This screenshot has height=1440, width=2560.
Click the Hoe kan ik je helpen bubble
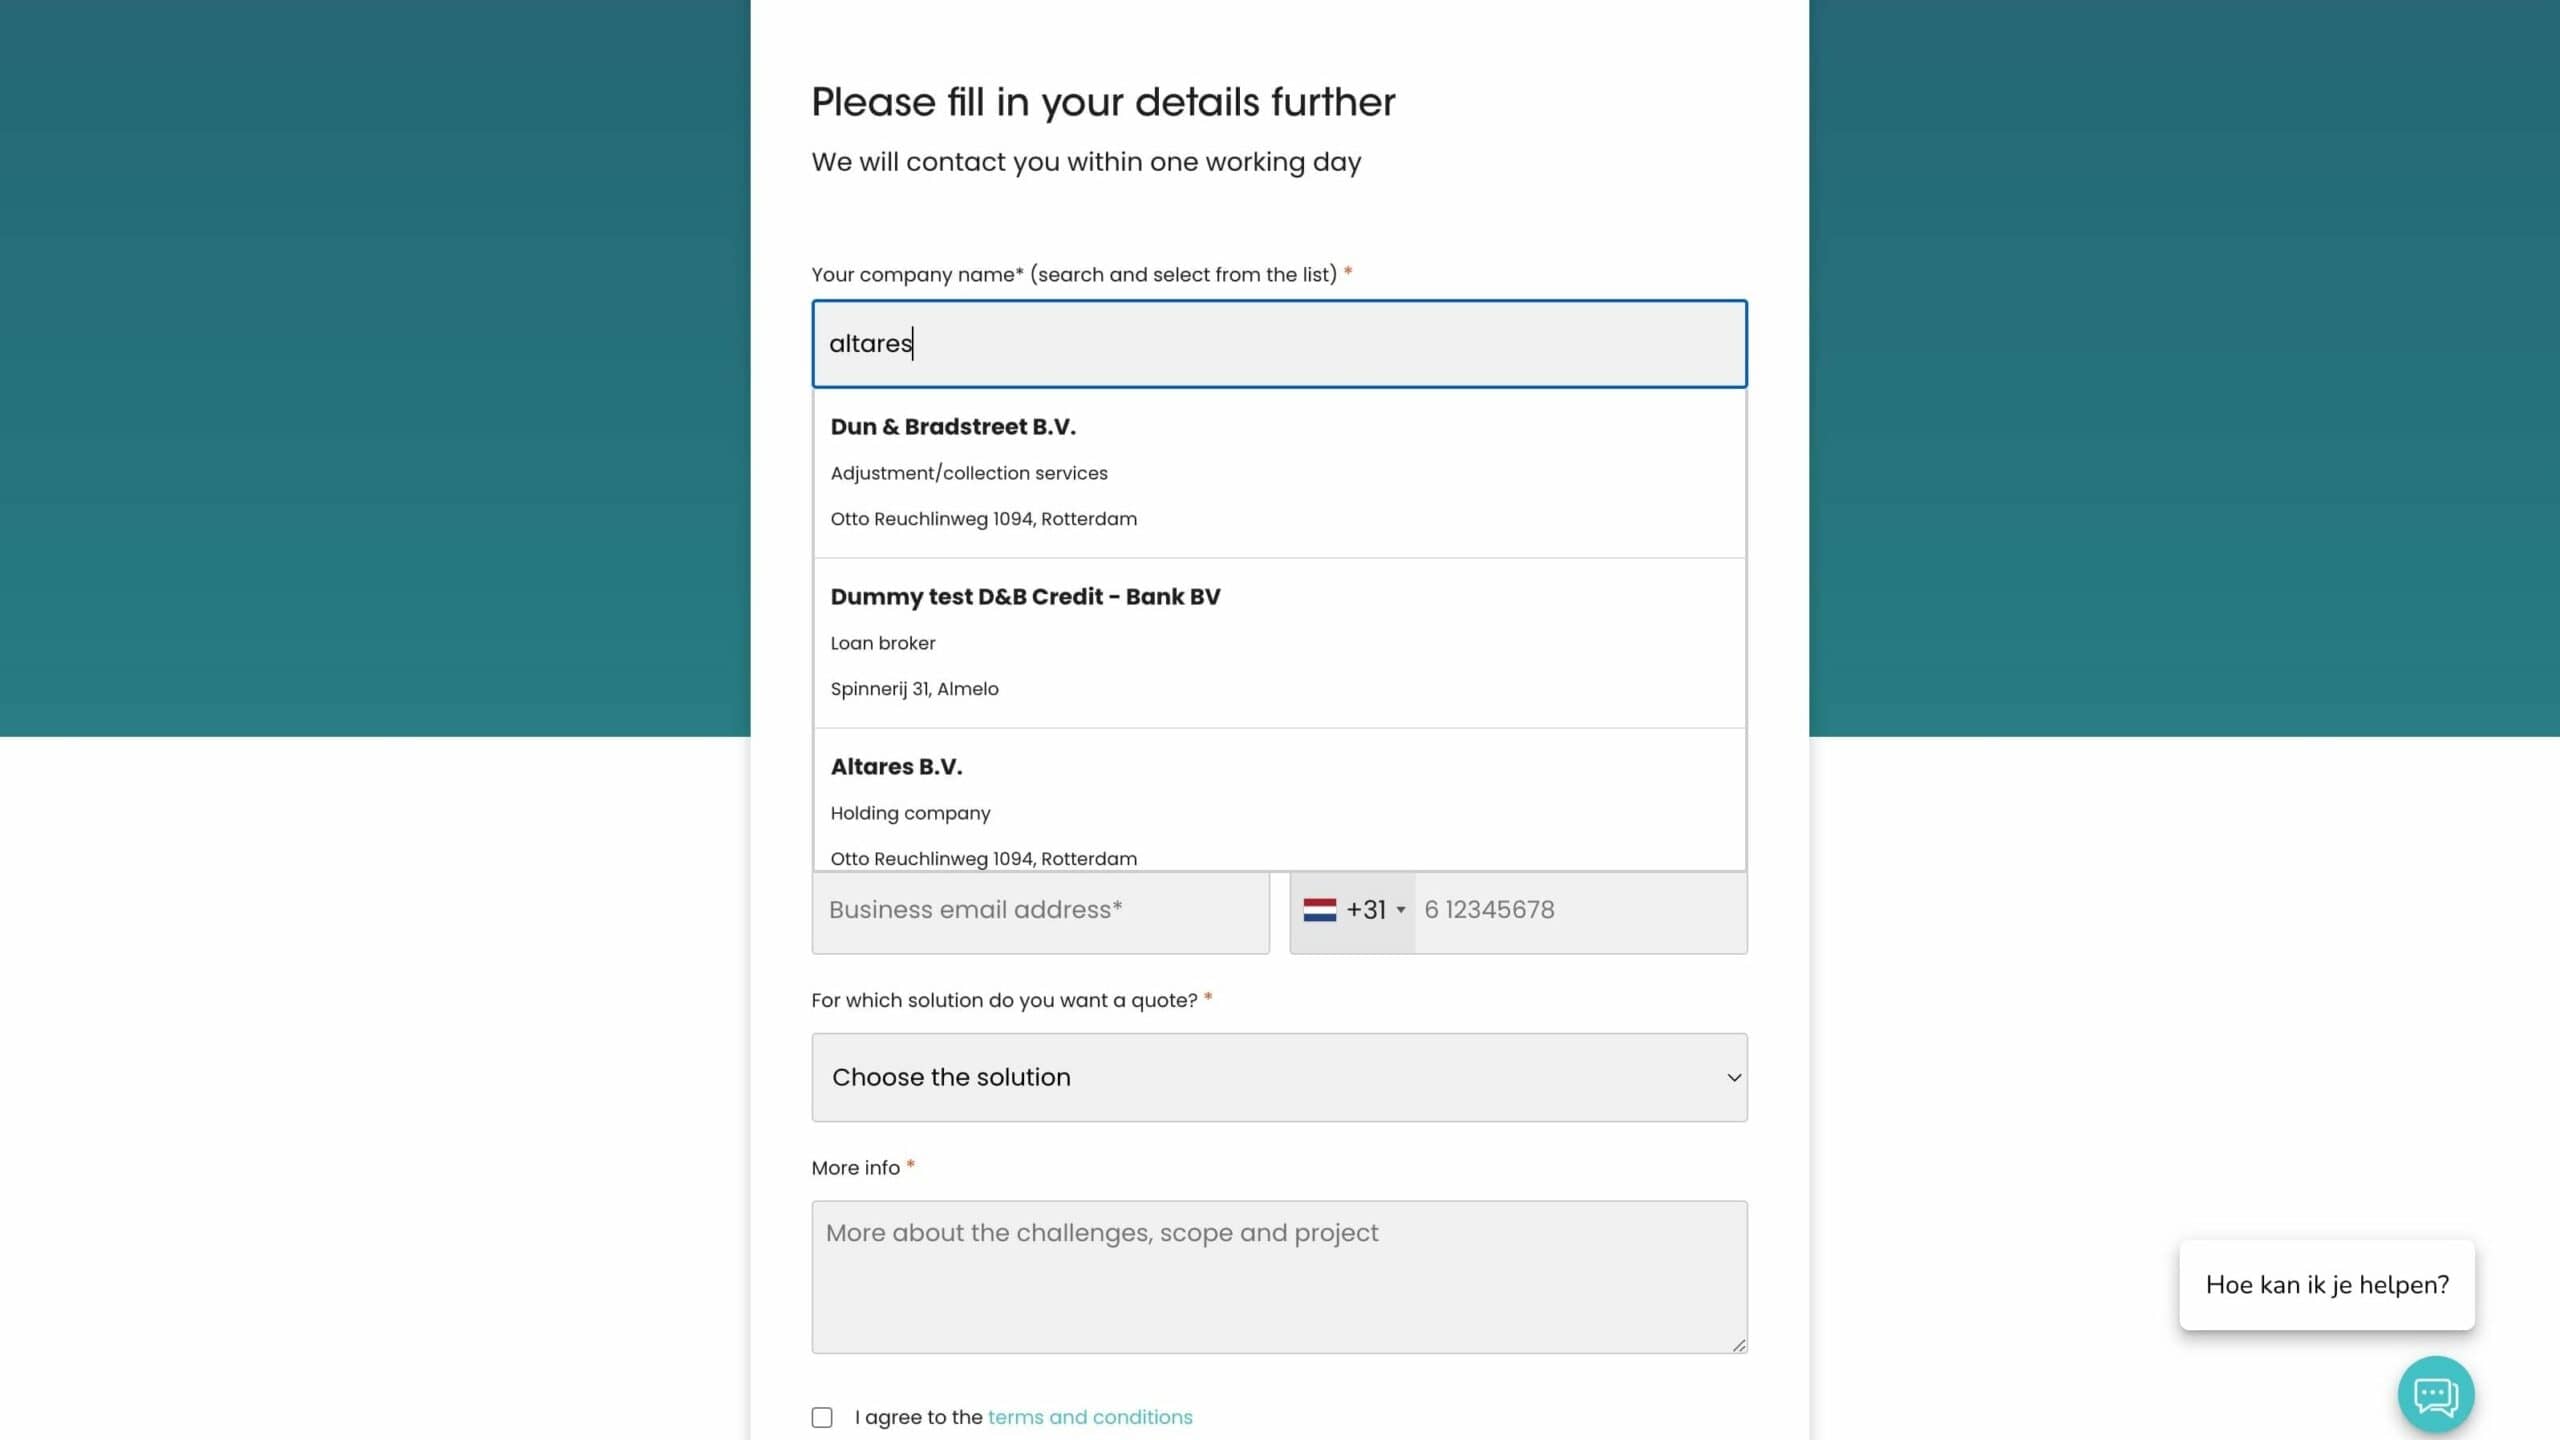(x=2327, y=1285)
